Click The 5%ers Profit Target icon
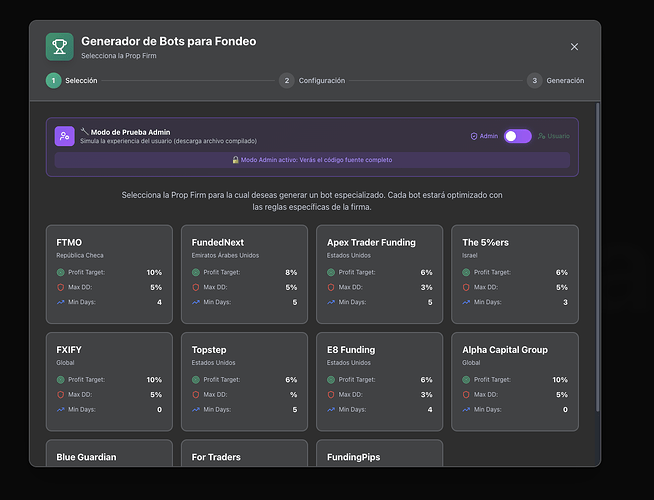 pyautogui.click(x=467, y=272)
